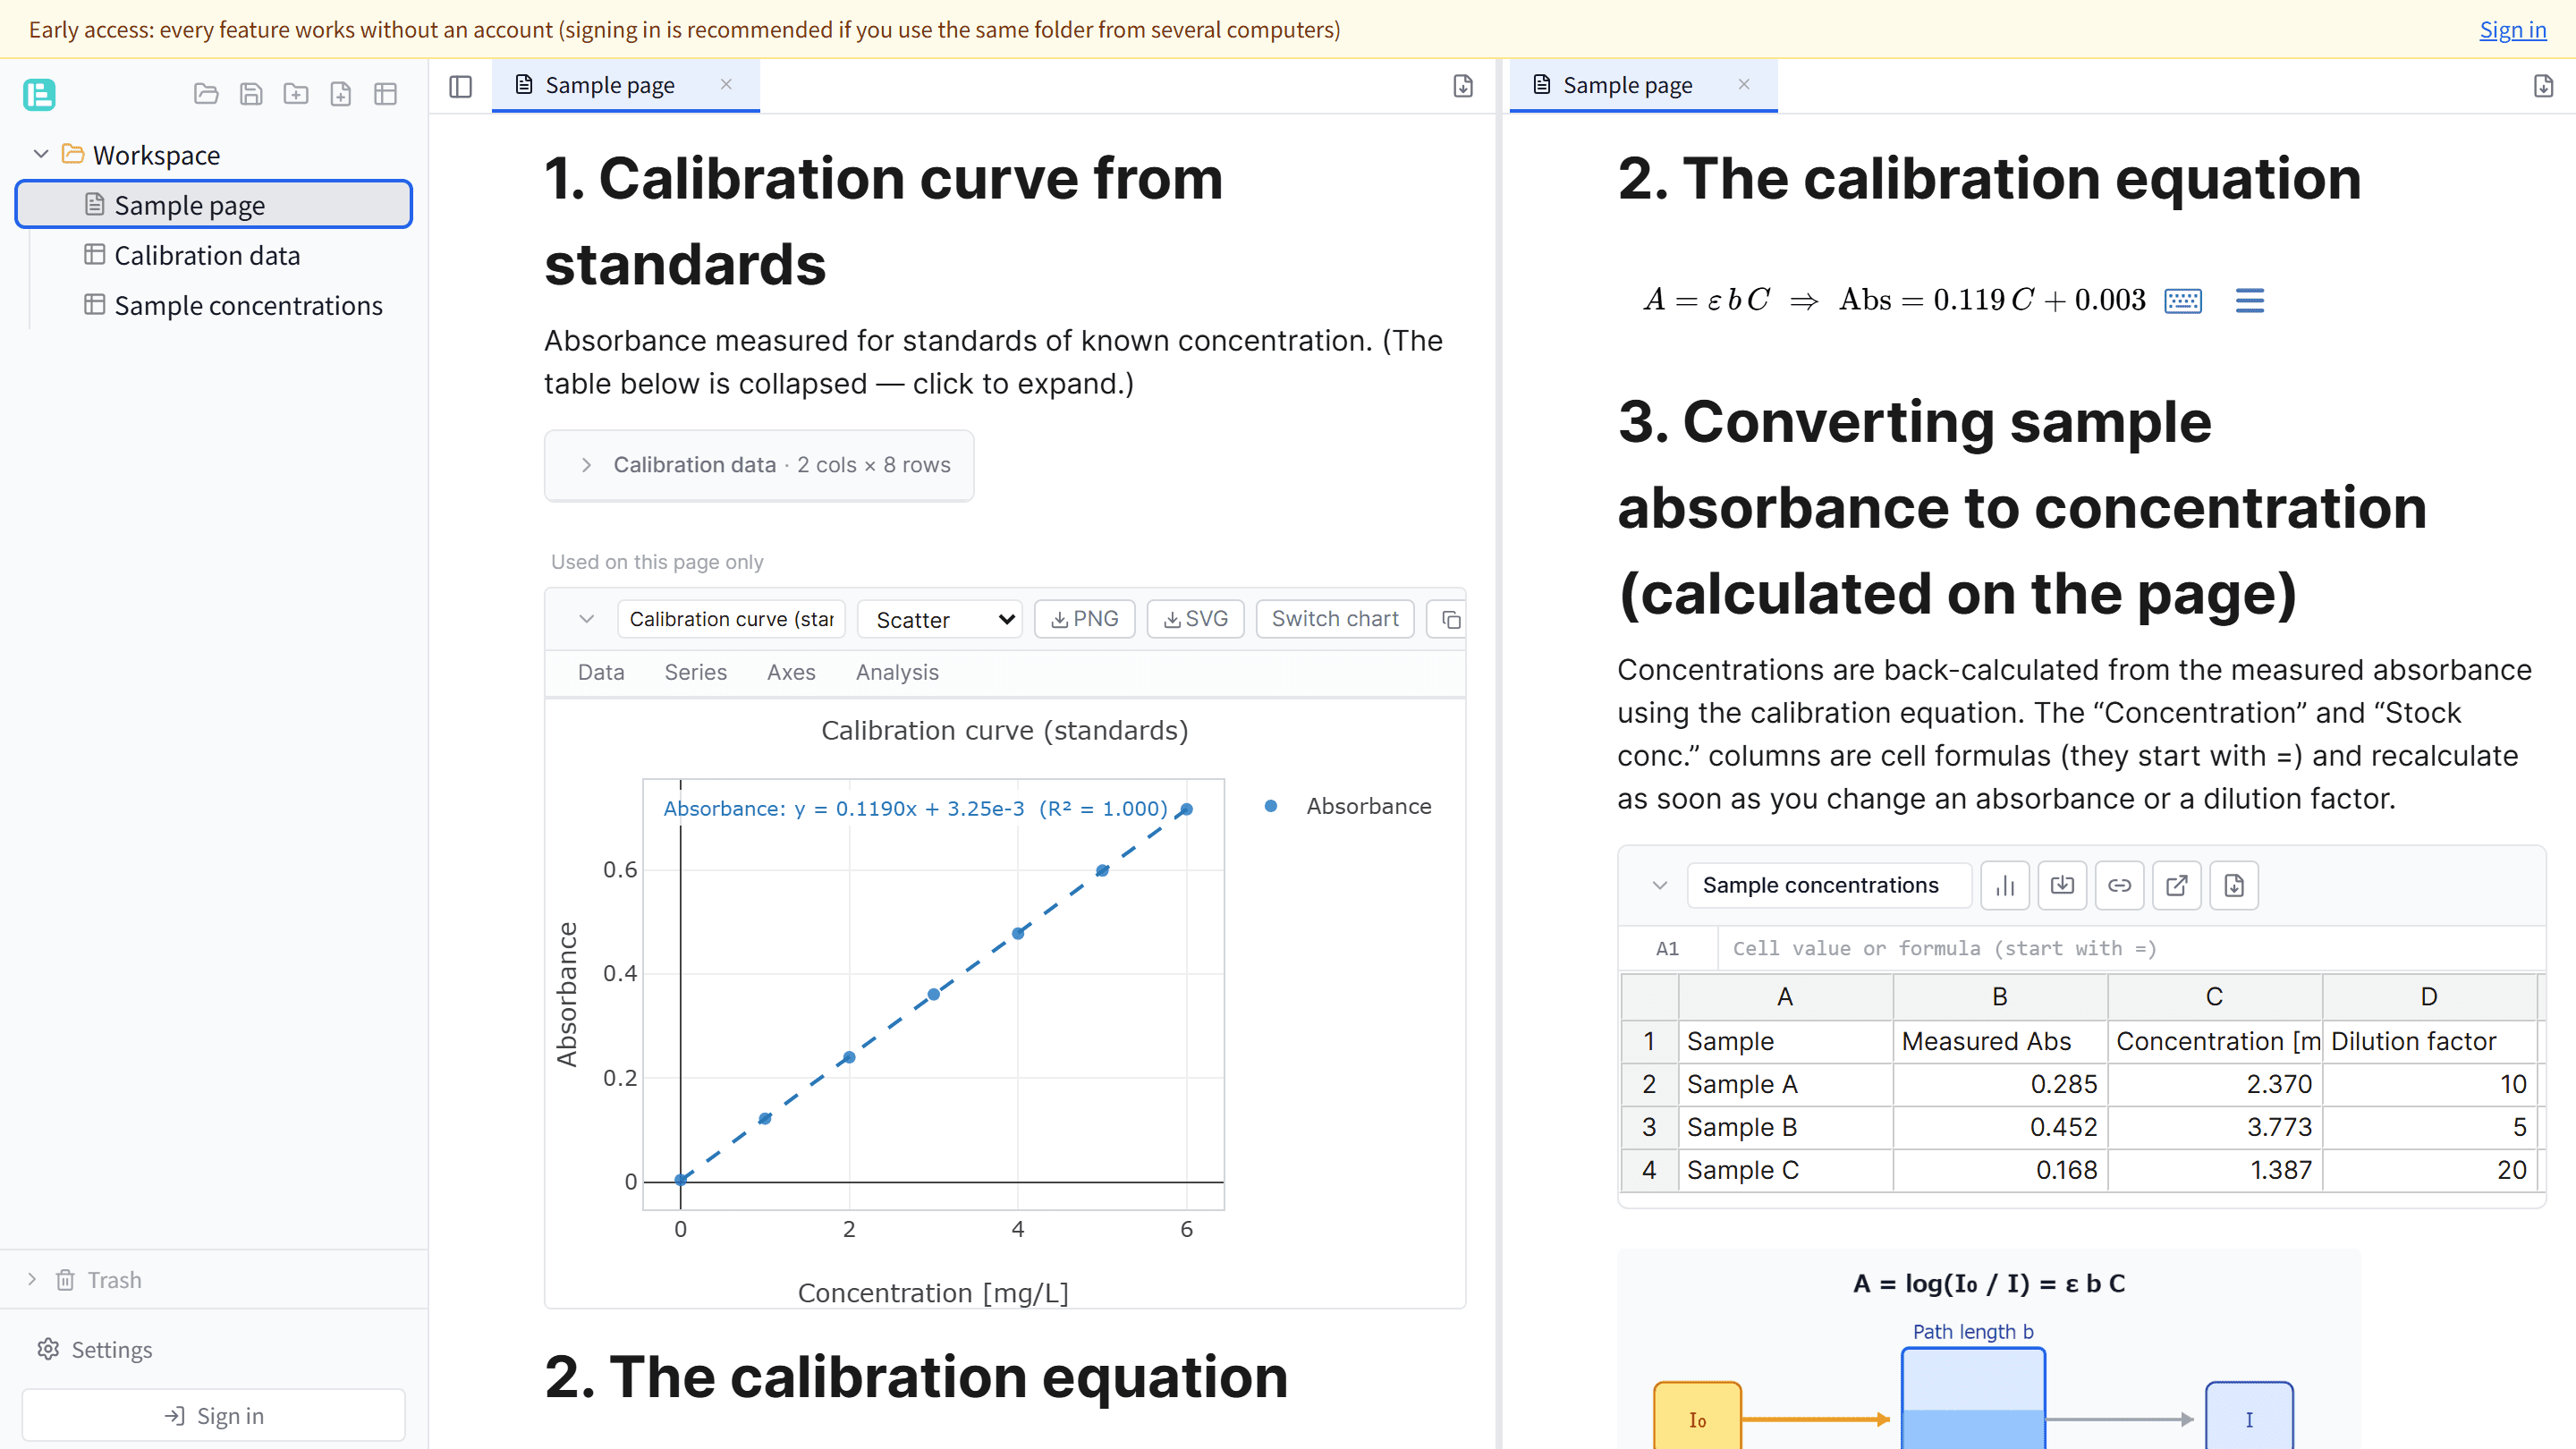Expand the collapsed Calibration data table

click(x=759, y=465)
